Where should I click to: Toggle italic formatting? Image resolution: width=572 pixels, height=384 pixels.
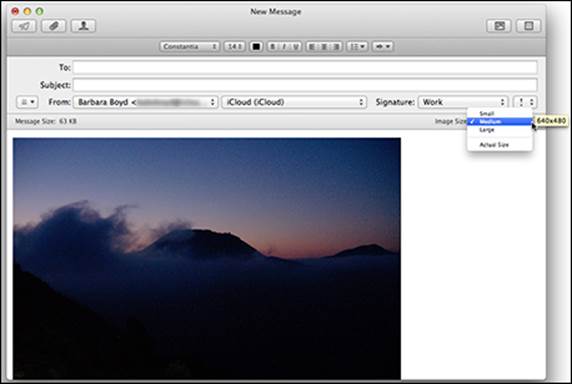[284, 47]
